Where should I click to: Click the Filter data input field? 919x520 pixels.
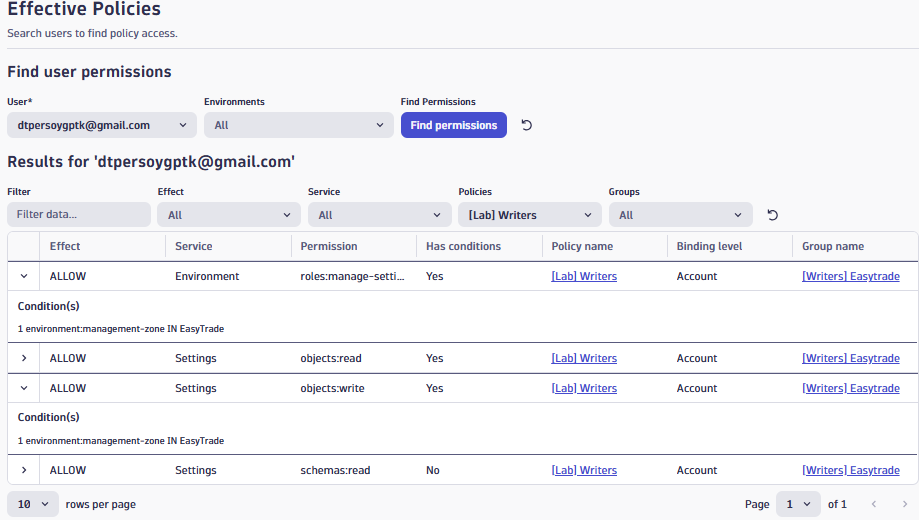(78, 215)
